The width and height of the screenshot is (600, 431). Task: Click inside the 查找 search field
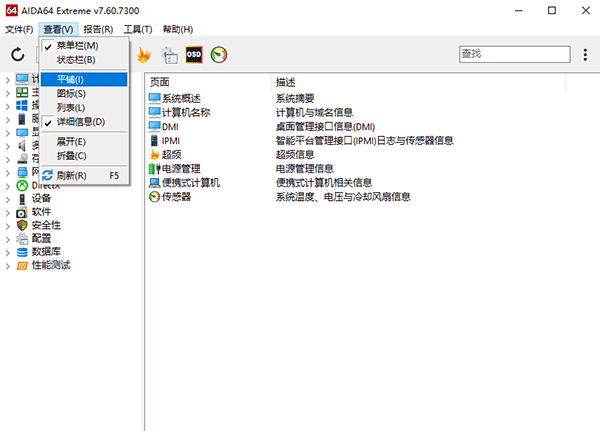(515, 54)
